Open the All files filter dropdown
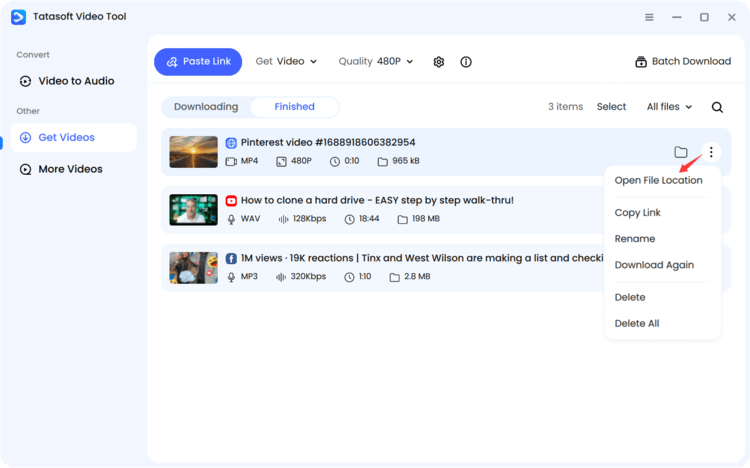 669,107
